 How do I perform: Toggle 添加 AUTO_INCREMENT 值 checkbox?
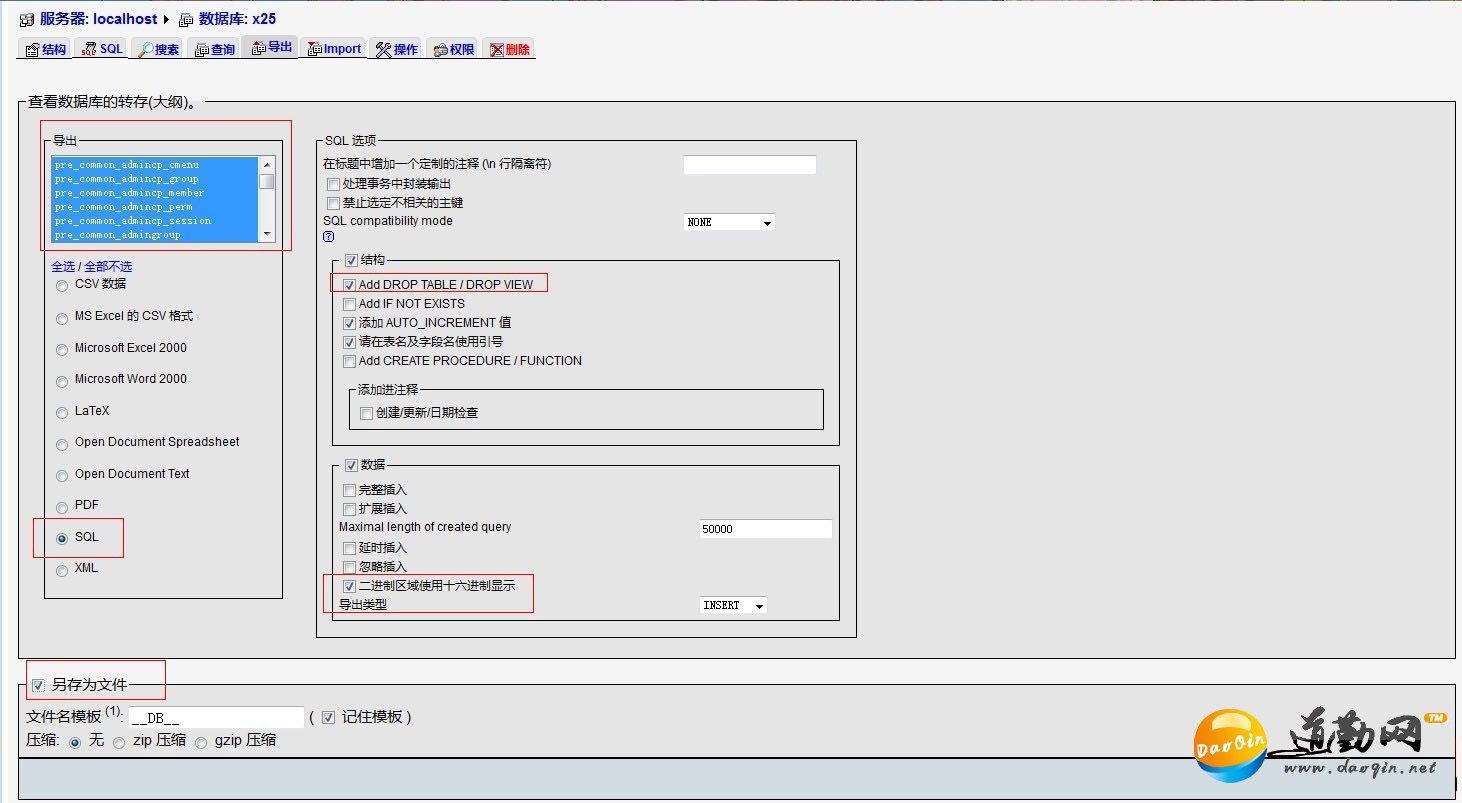(349, 323)
